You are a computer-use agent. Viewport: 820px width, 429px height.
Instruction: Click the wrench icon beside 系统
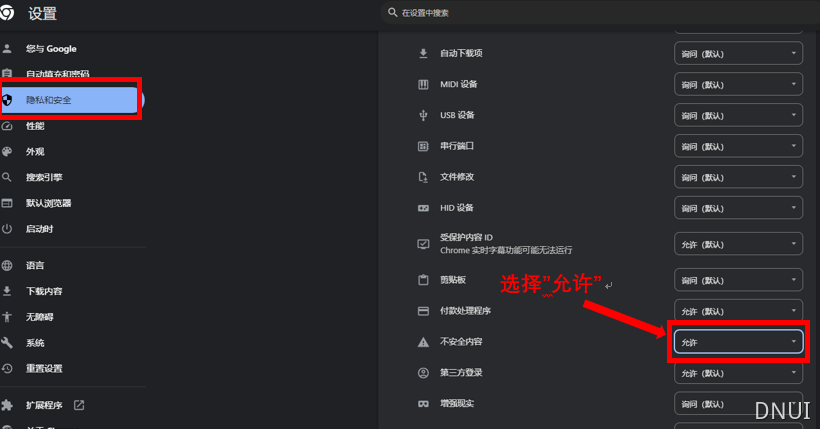(x=7, y=343)
